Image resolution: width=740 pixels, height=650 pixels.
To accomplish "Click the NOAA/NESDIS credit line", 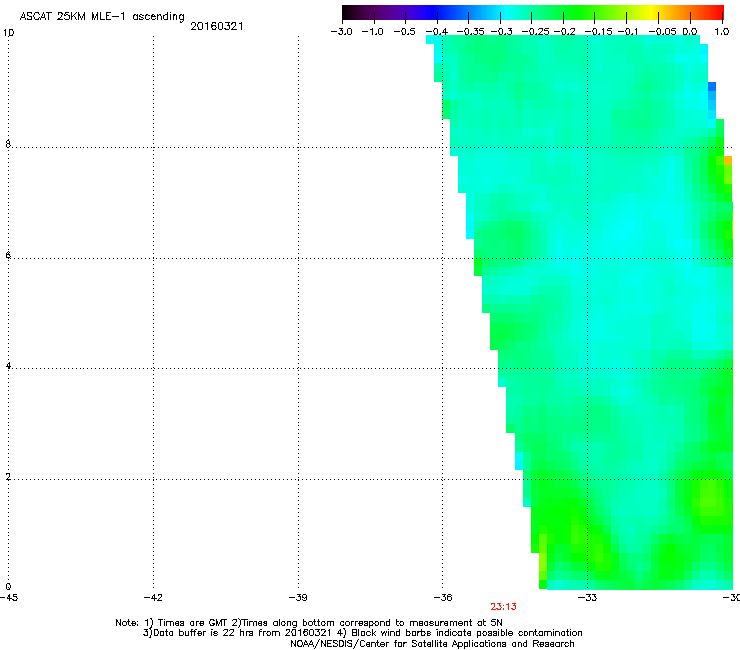I will click(x=432, y=644).
